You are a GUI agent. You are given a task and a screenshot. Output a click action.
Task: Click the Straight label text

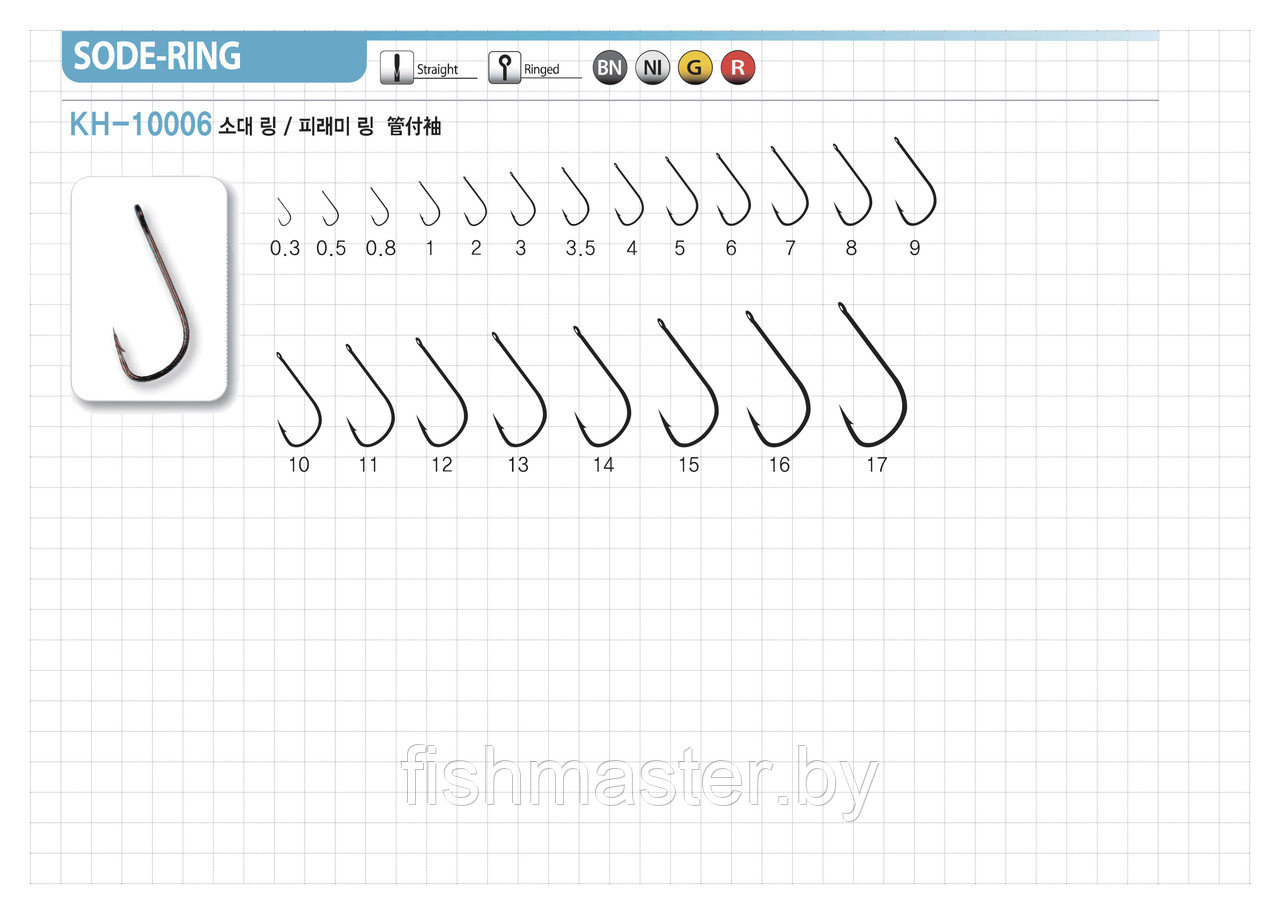pos(437,70)
